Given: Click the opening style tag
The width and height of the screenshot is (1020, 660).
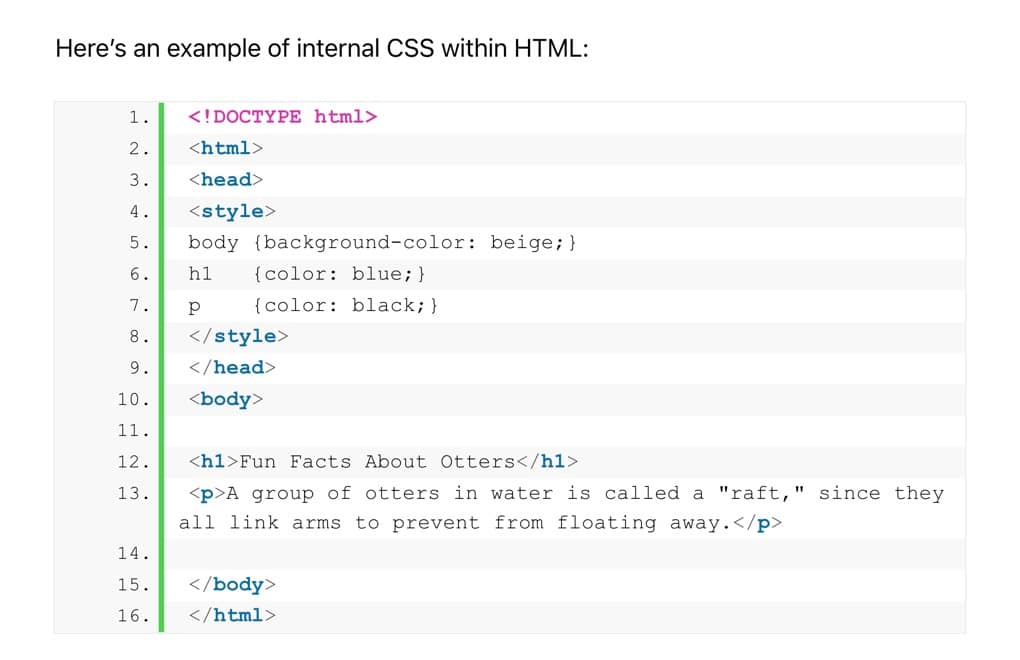Looking at the screenshot, I should pyautogui.click(x=232, y=211).
